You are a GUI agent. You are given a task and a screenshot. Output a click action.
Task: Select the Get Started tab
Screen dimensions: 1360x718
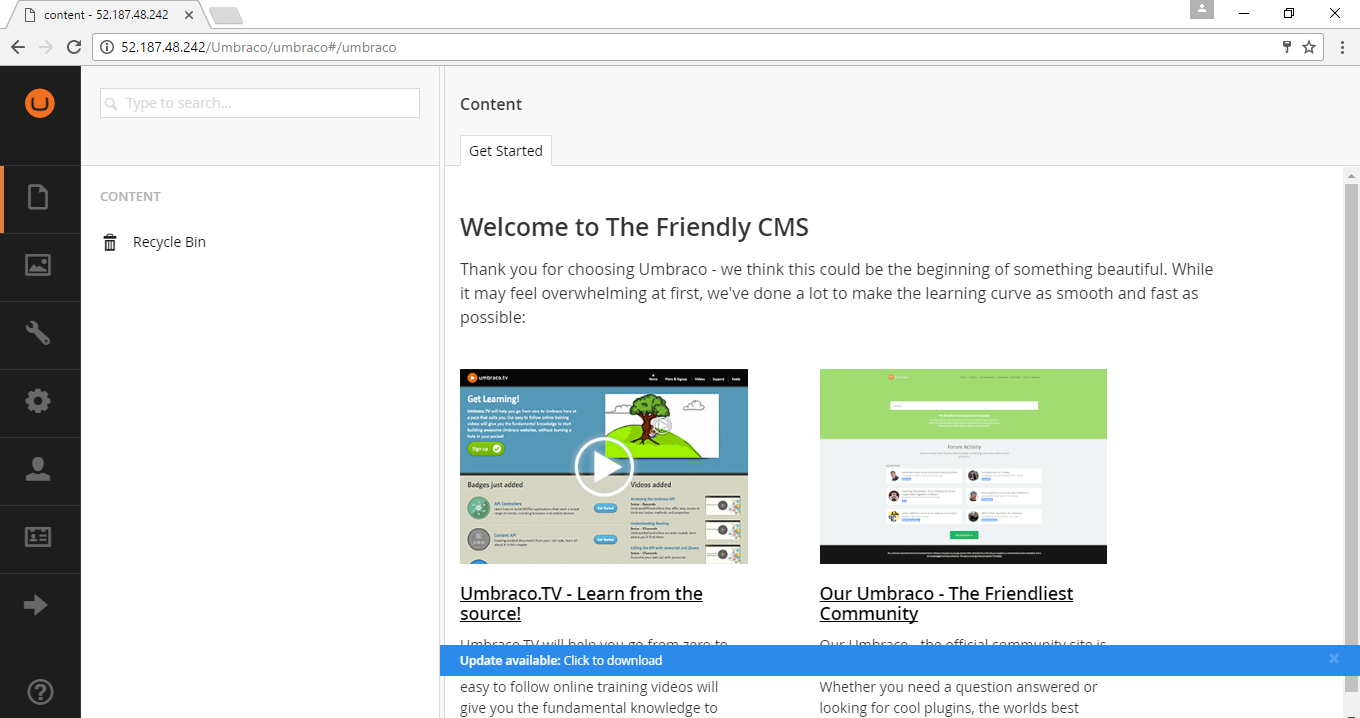click(x=505, y=151)
